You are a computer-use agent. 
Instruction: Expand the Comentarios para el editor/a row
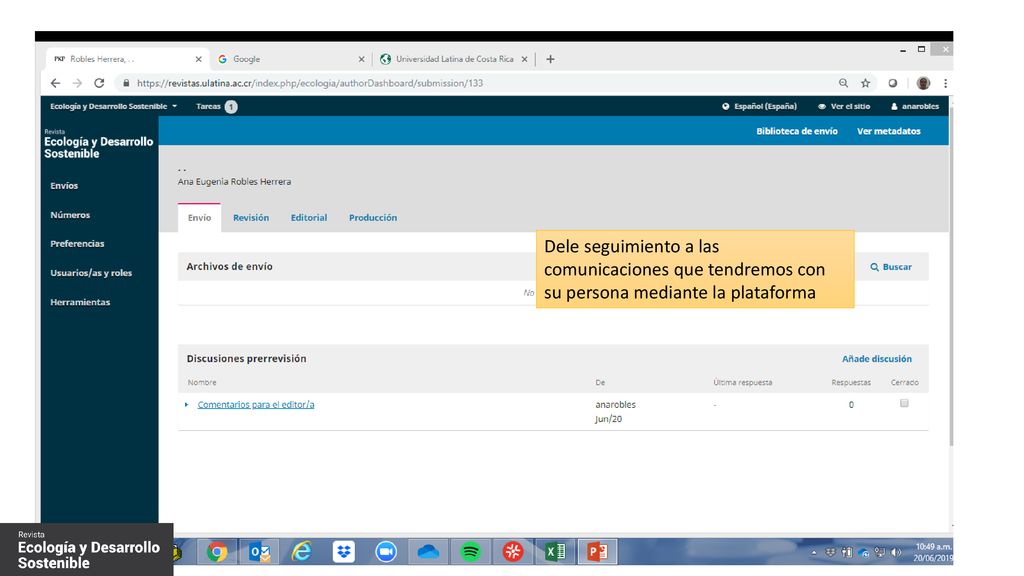[x=186, y=405]
